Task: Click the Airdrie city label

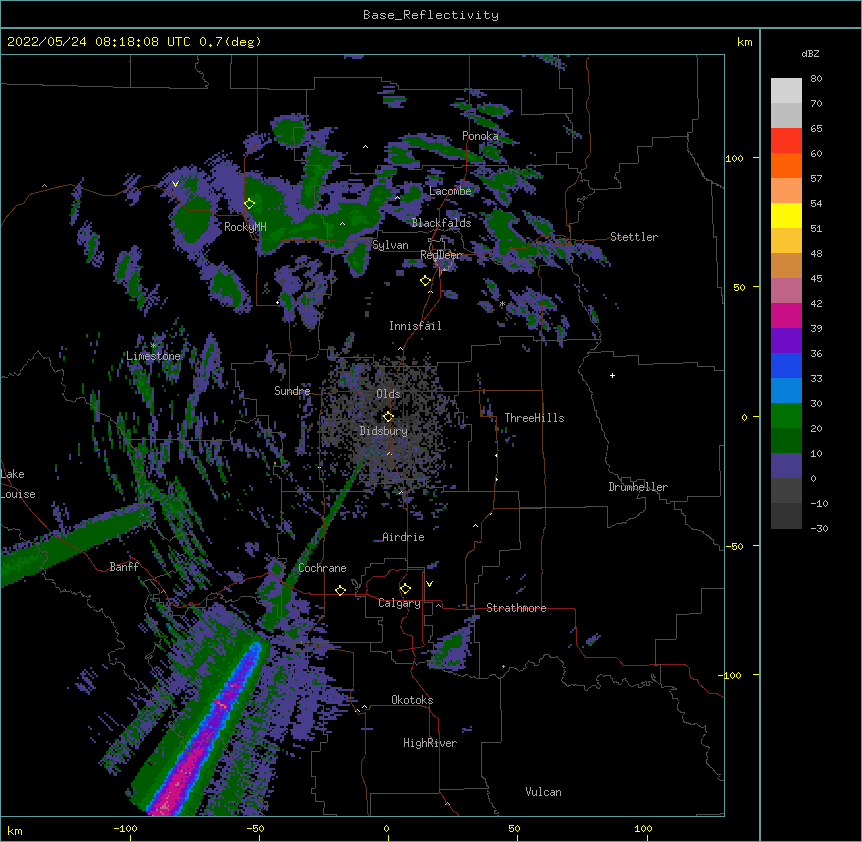Action: click(x=404, y=537)
